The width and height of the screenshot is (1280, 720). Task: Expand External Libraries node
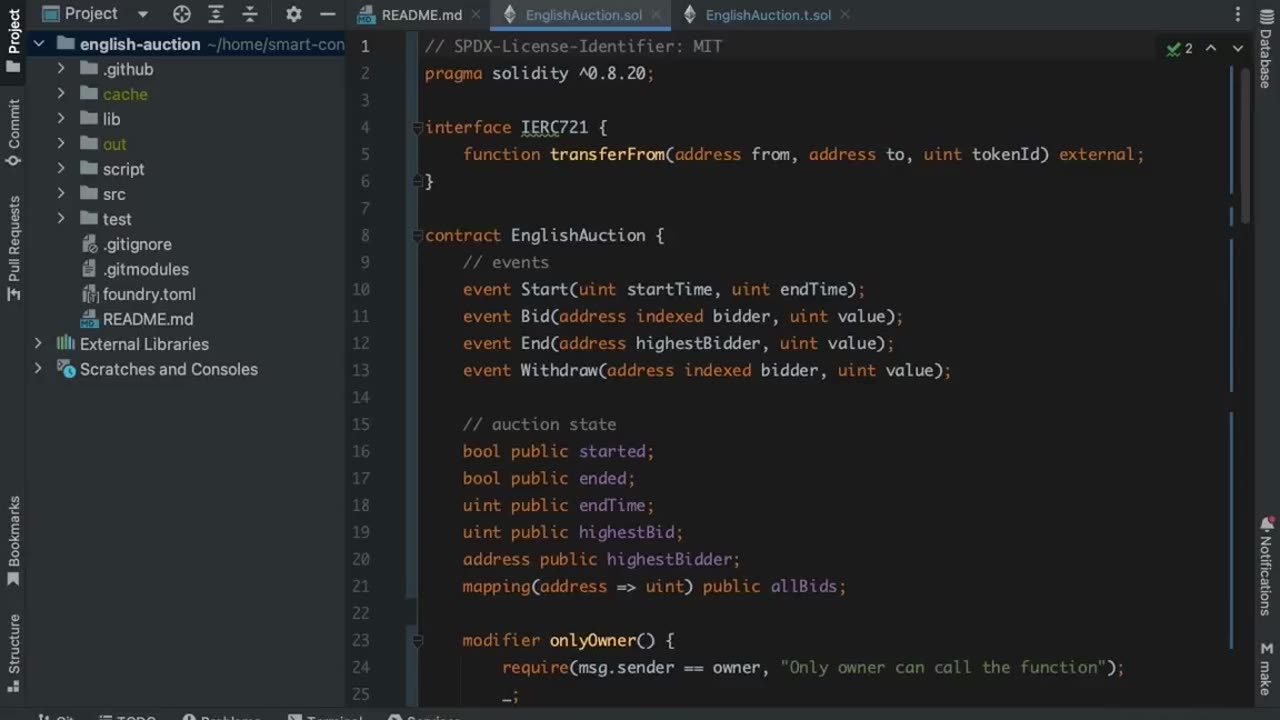(x=39, y=344)
